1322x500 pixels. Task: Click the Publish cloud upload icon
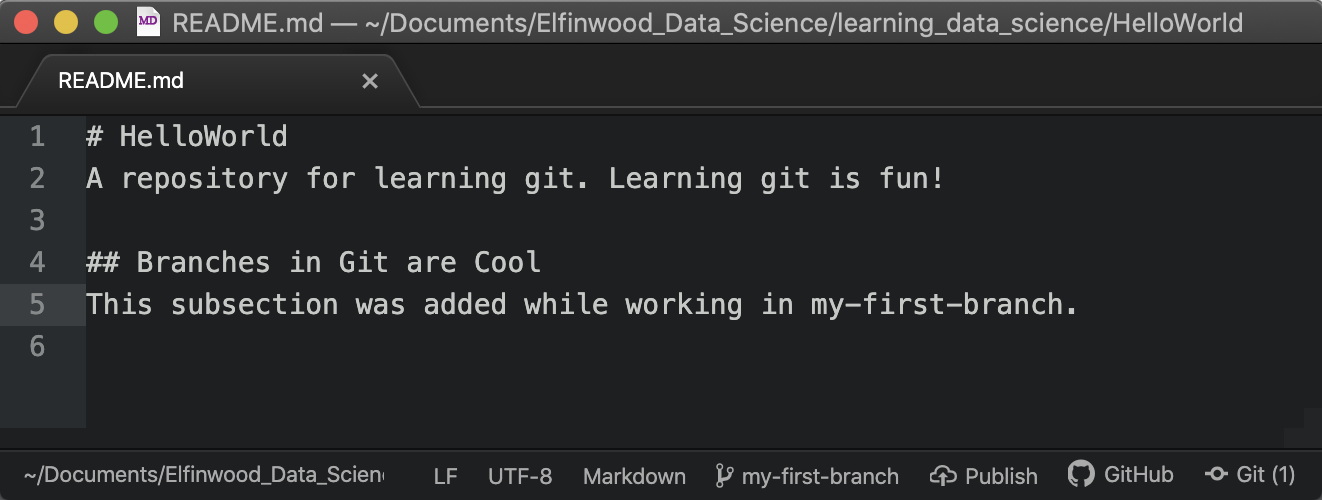coord(944,476)
